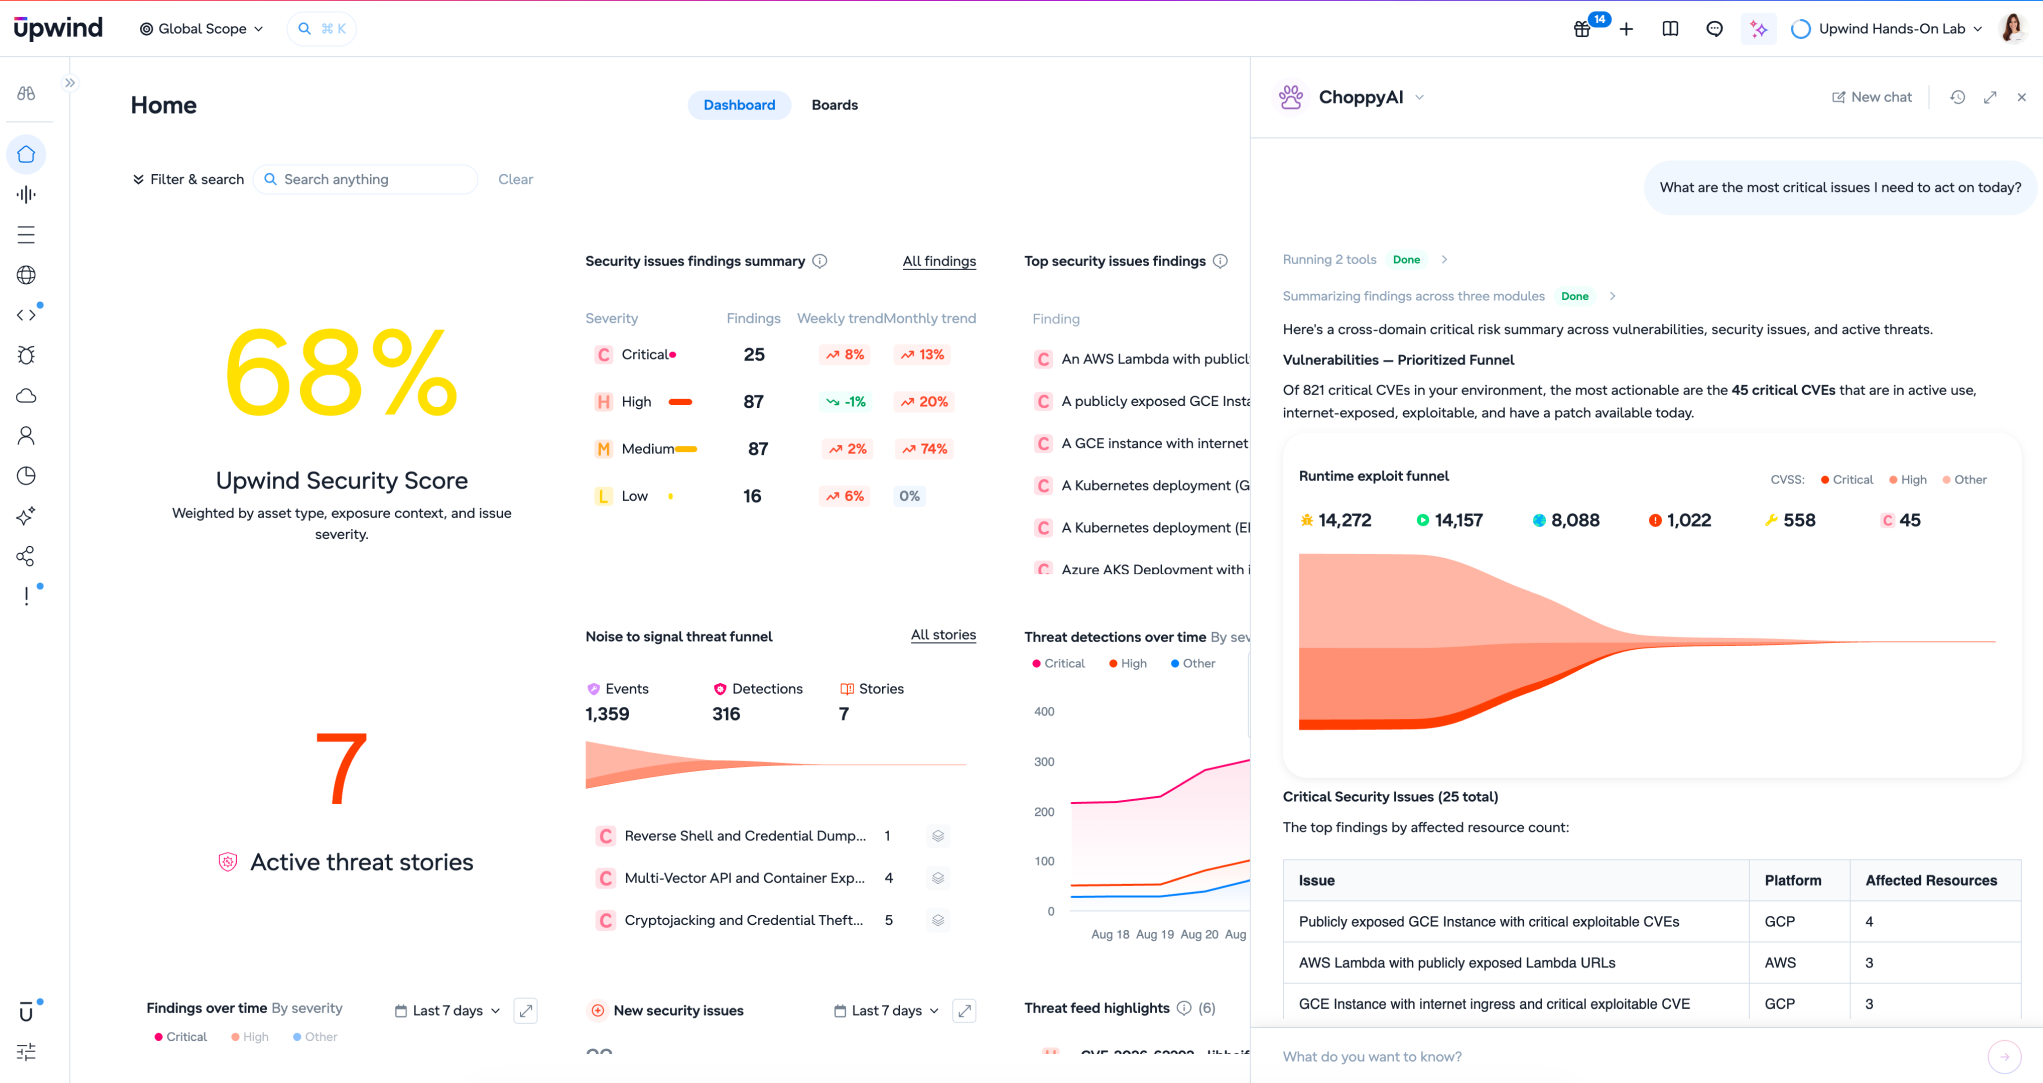Viewport: 2043px width, 1083px height.
Task: Clear the filter search
Action: coord(515,179)
